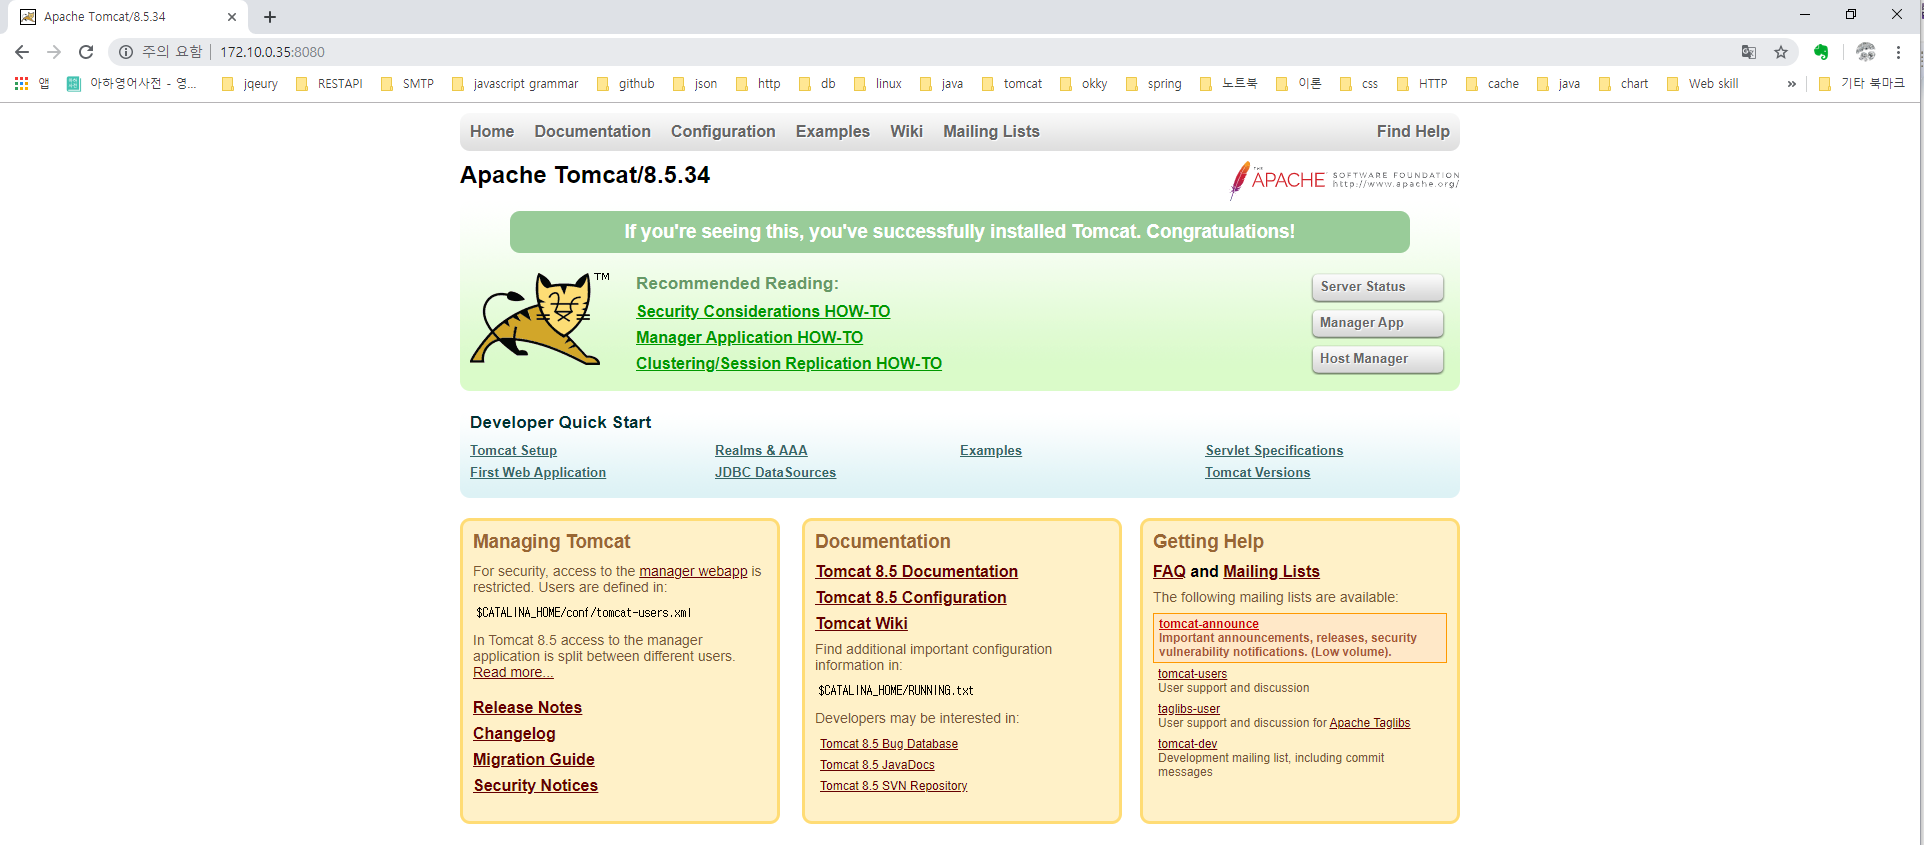The width and height of the screenshot is (1924, 845).
Task: Open Mailing Lists in the navigation bar
Action: [x=991, y=131]
